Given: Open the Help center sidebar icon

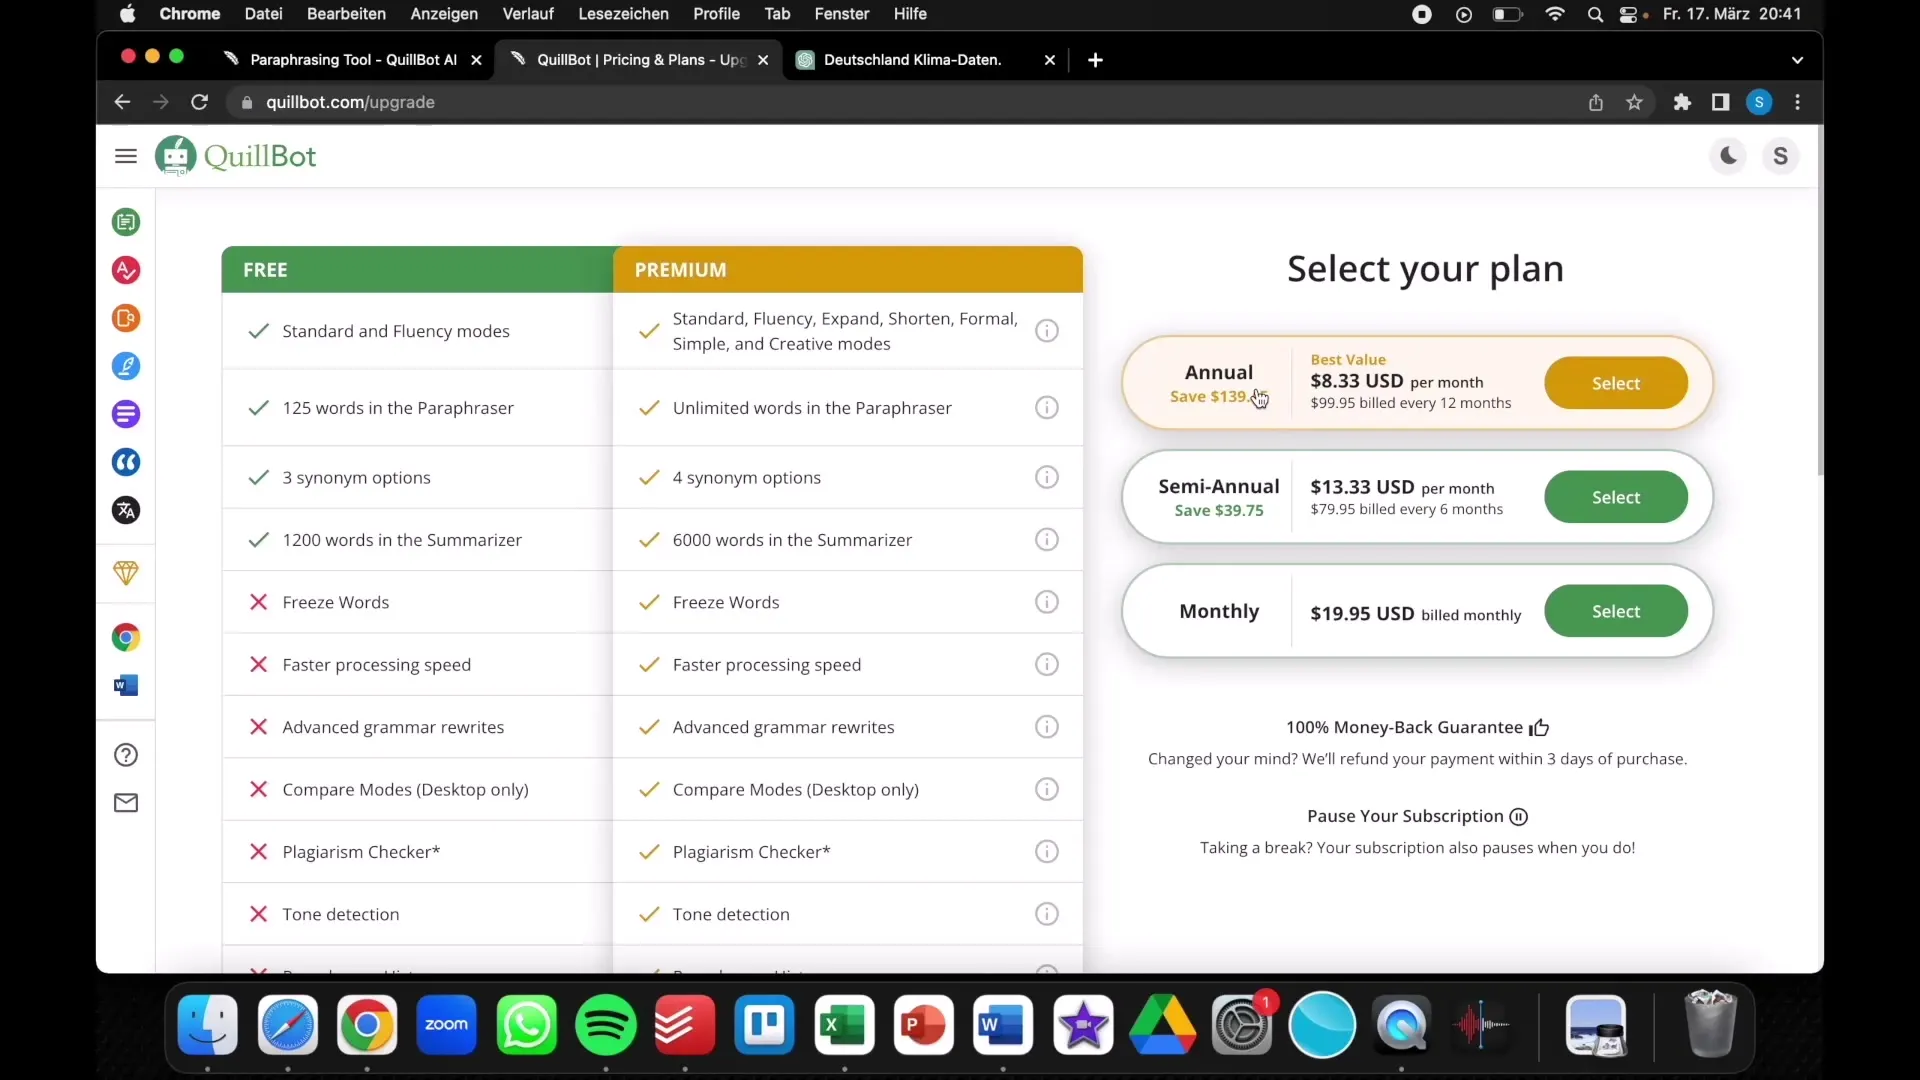Looking at the screenshot, I should point(126,755).
